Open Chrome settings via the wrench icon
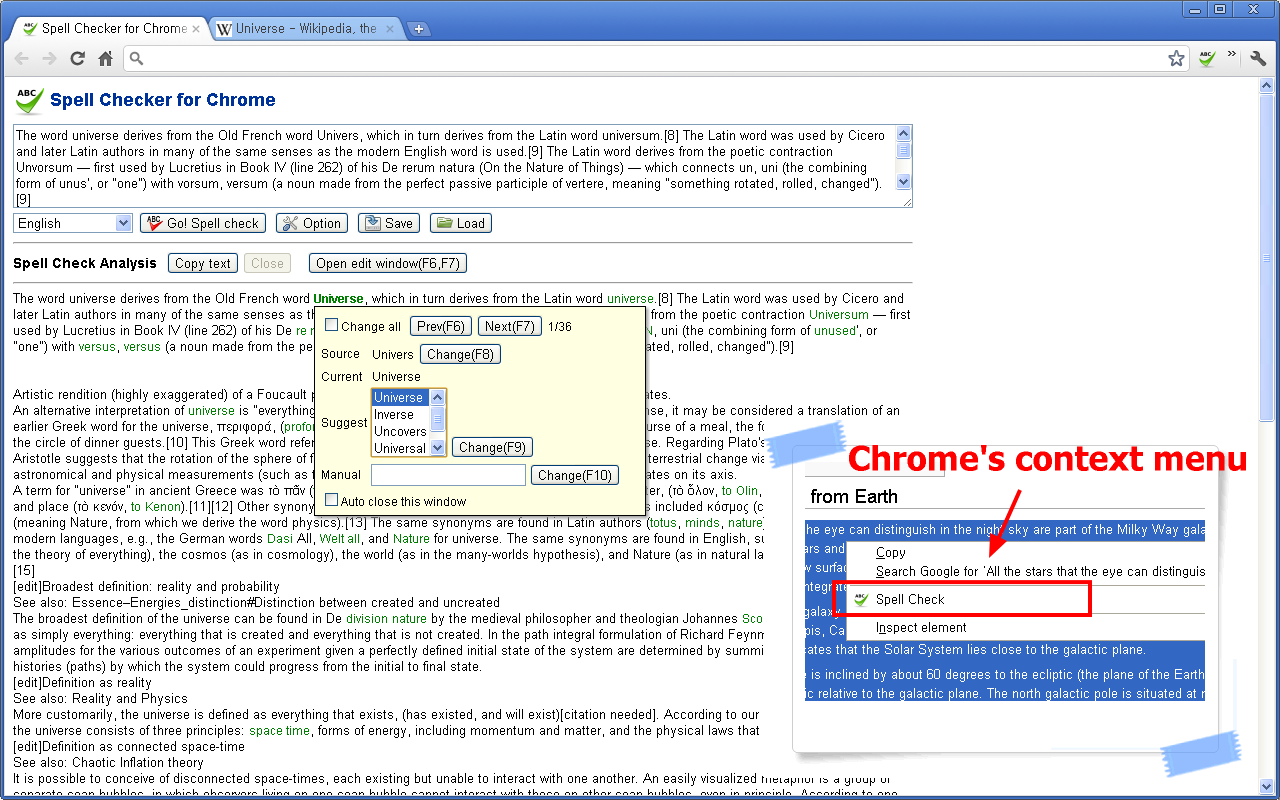Screen dimensions: 1280x800 1257,58
